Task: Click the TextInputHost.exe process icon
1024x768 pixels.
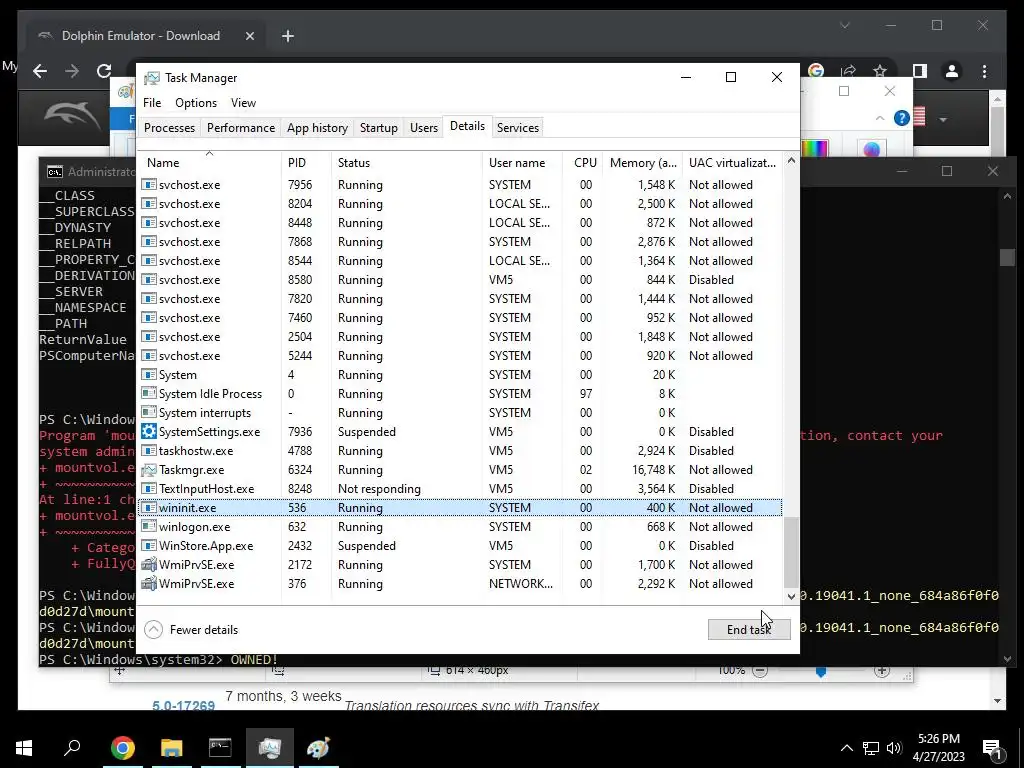Action: 149,488
